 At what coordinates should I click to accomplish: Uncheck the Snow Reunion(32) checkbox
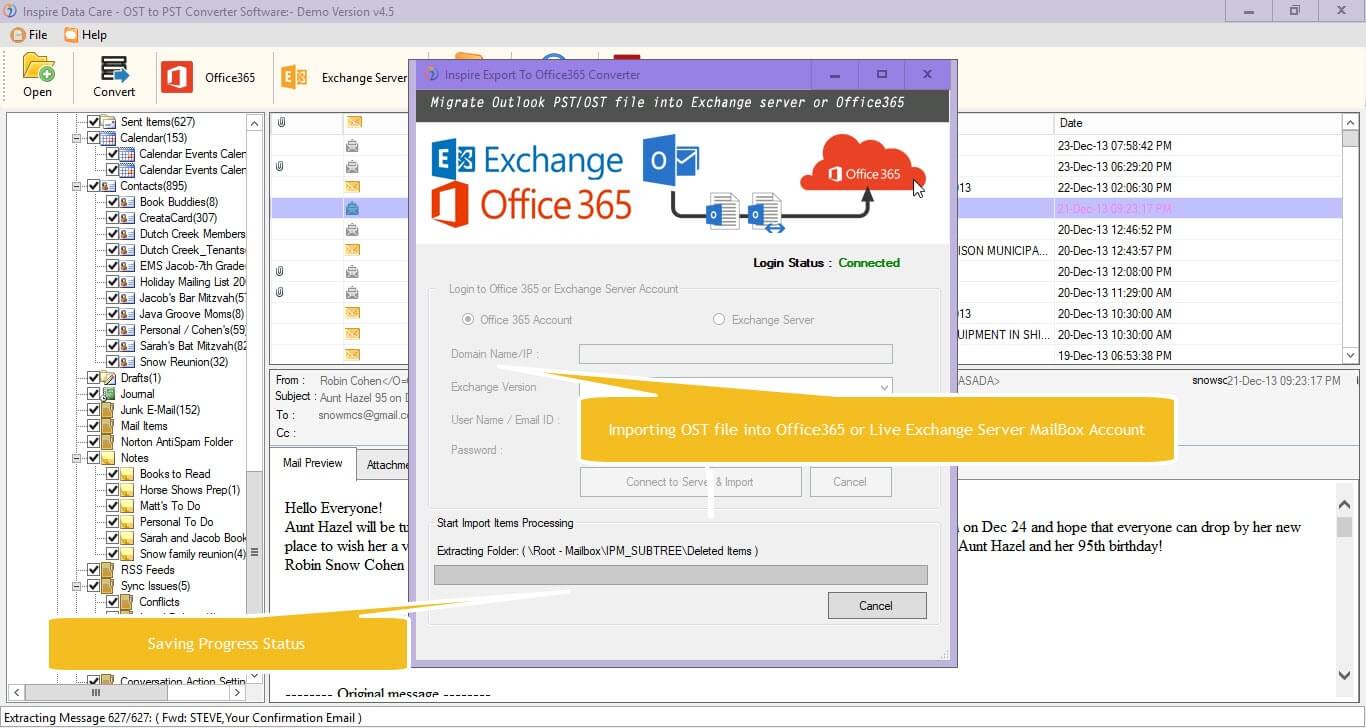click(112, 362)
